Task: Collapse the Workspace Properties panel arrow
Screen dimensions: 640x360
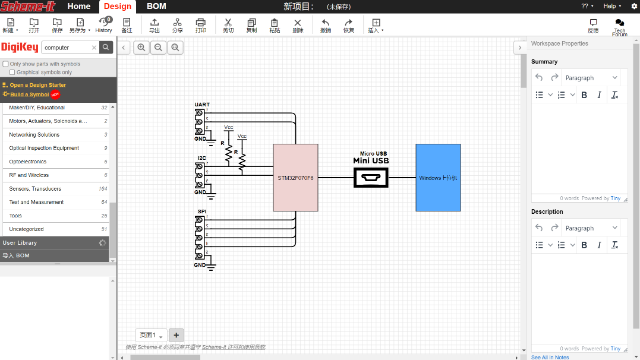Action: [x=520, y=48]
